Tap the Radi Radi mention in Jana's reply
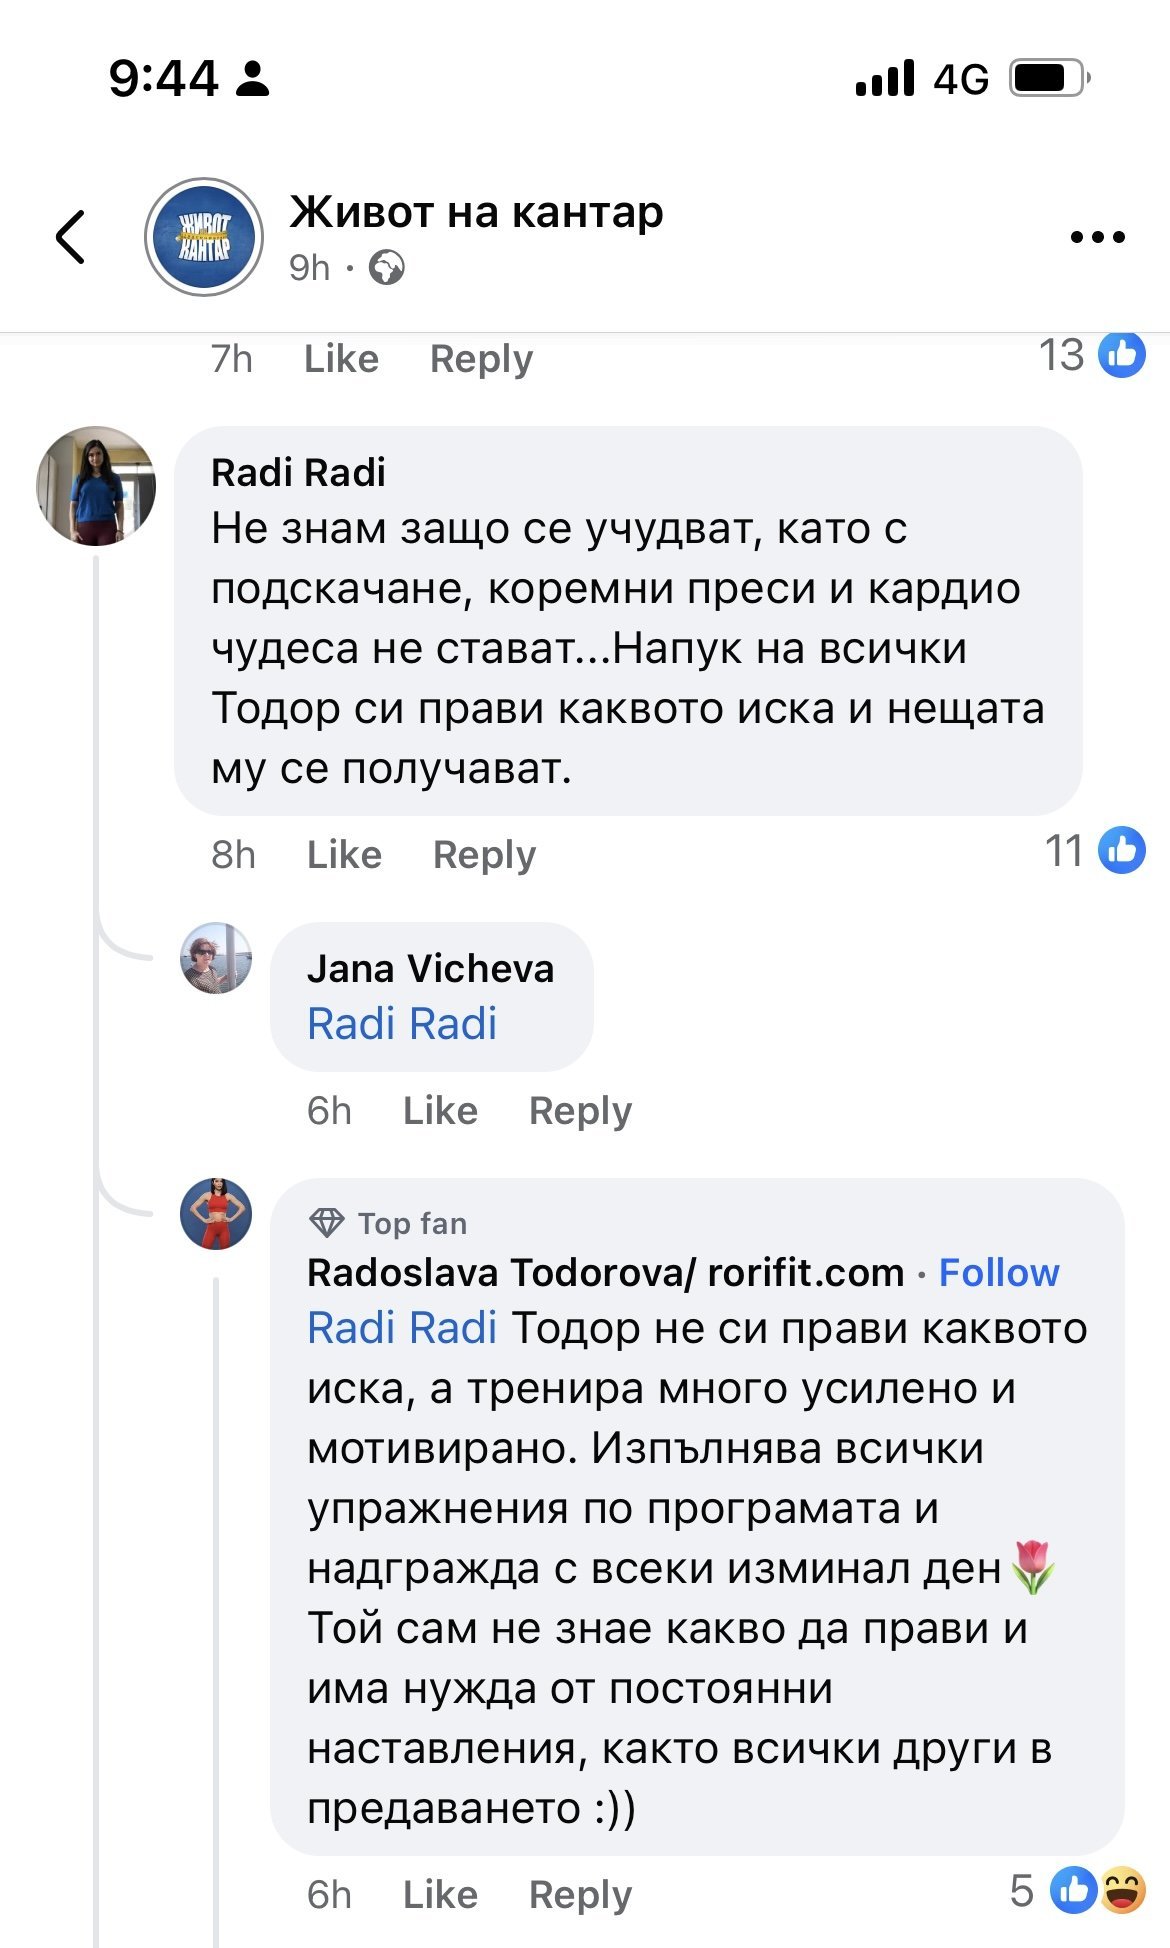This screenshot has height=1948, width=1170. tap(402, 1024)
